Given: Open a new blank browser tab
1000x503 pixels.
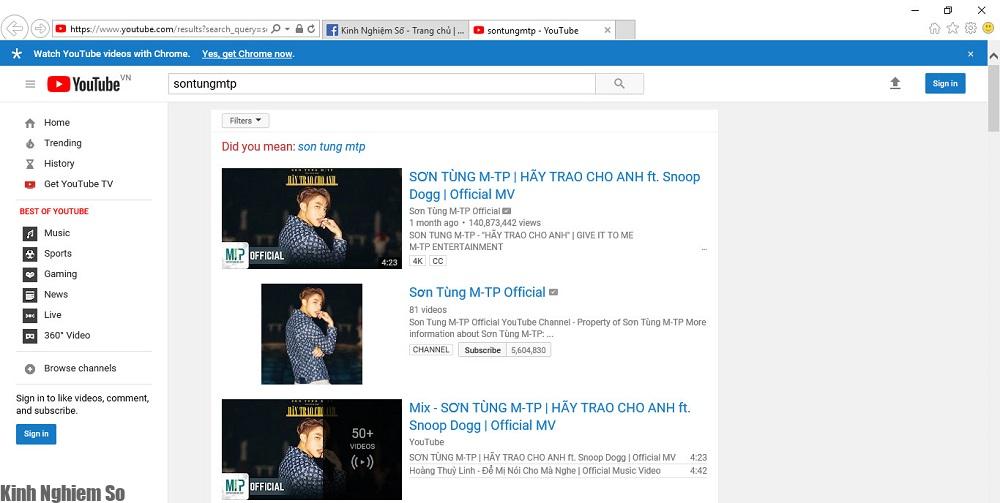Looking at the screenshot, I should [x=626, y=30].
